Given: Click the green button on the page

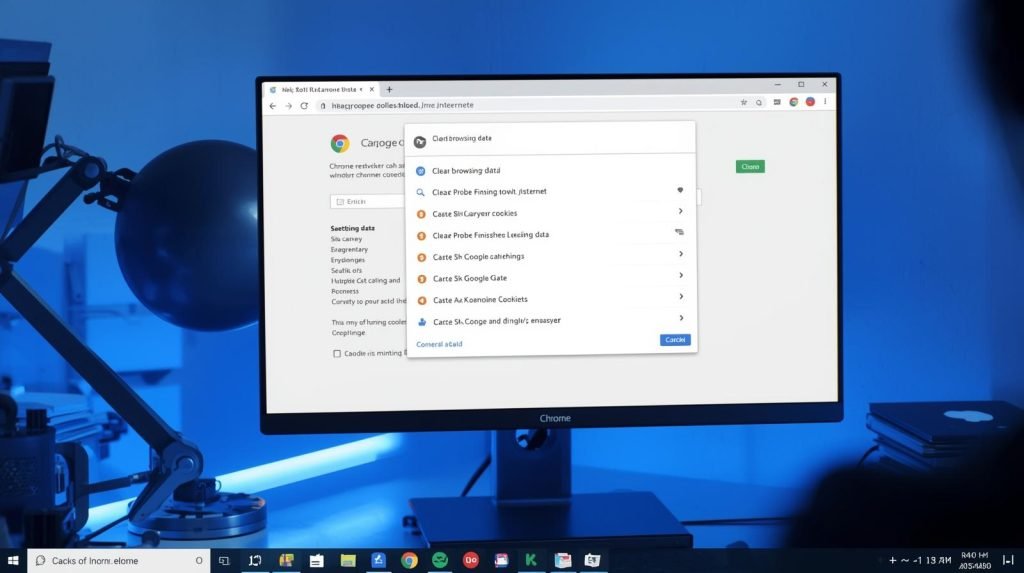Looking at the screenshot, I should pos(750,167).
